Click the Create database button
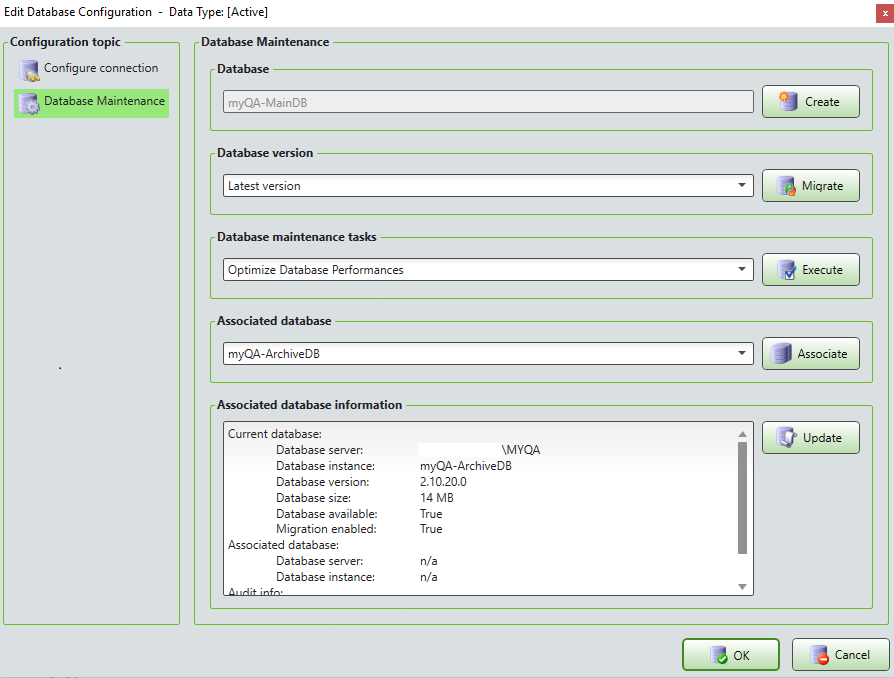The image size is (894, 678). (x=810, y=102)
